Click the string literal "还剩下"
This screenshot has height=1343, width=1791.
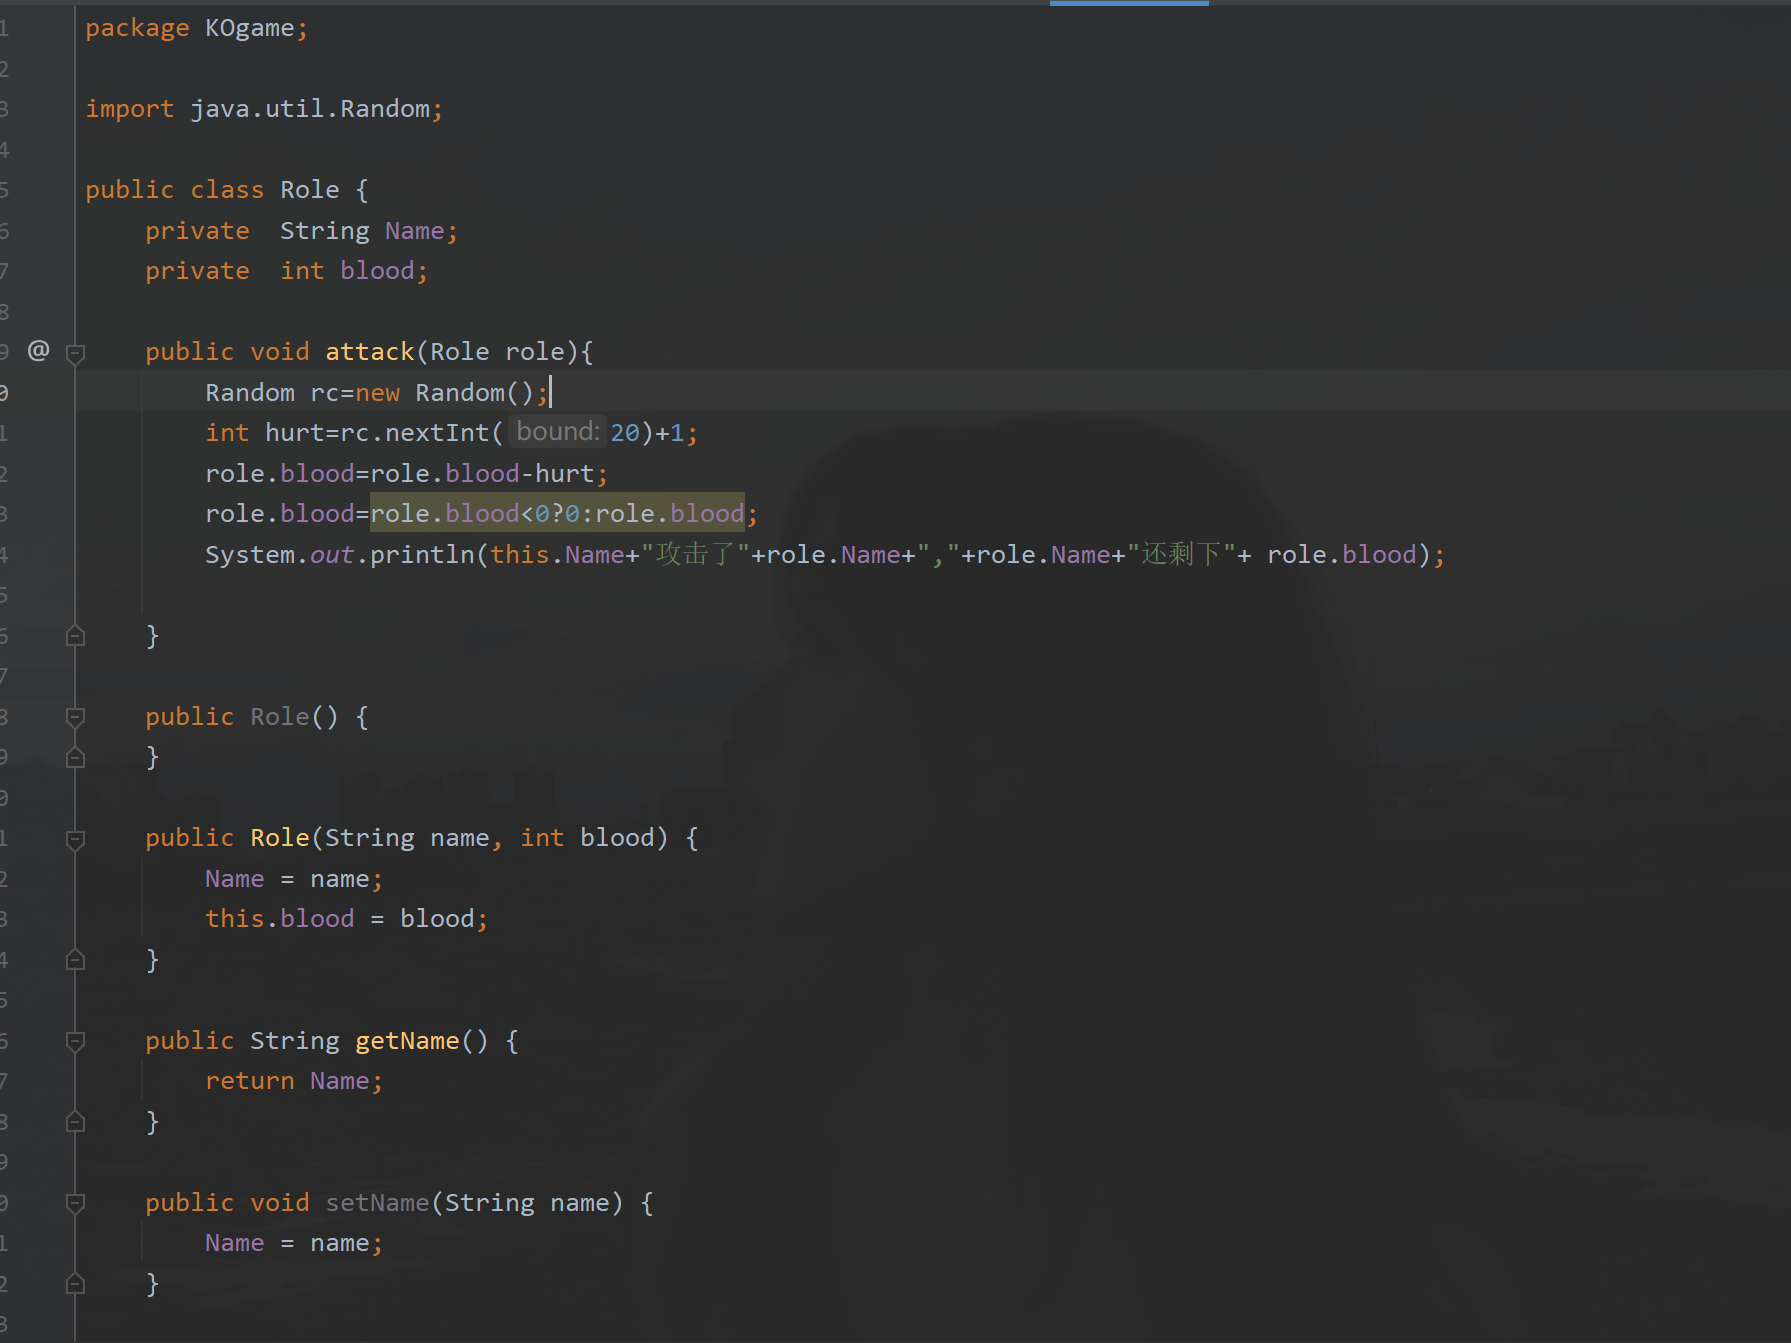pos(1182,555)
